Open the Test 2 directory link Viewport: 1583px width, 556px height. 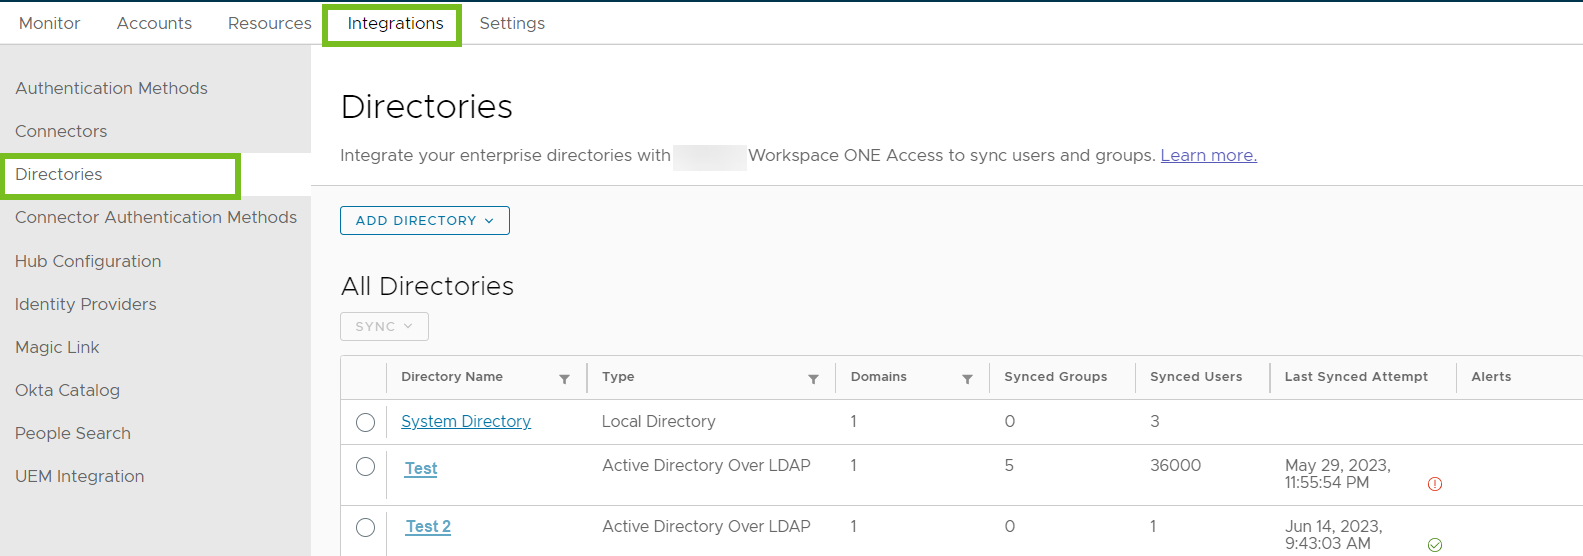click(428, 526)
